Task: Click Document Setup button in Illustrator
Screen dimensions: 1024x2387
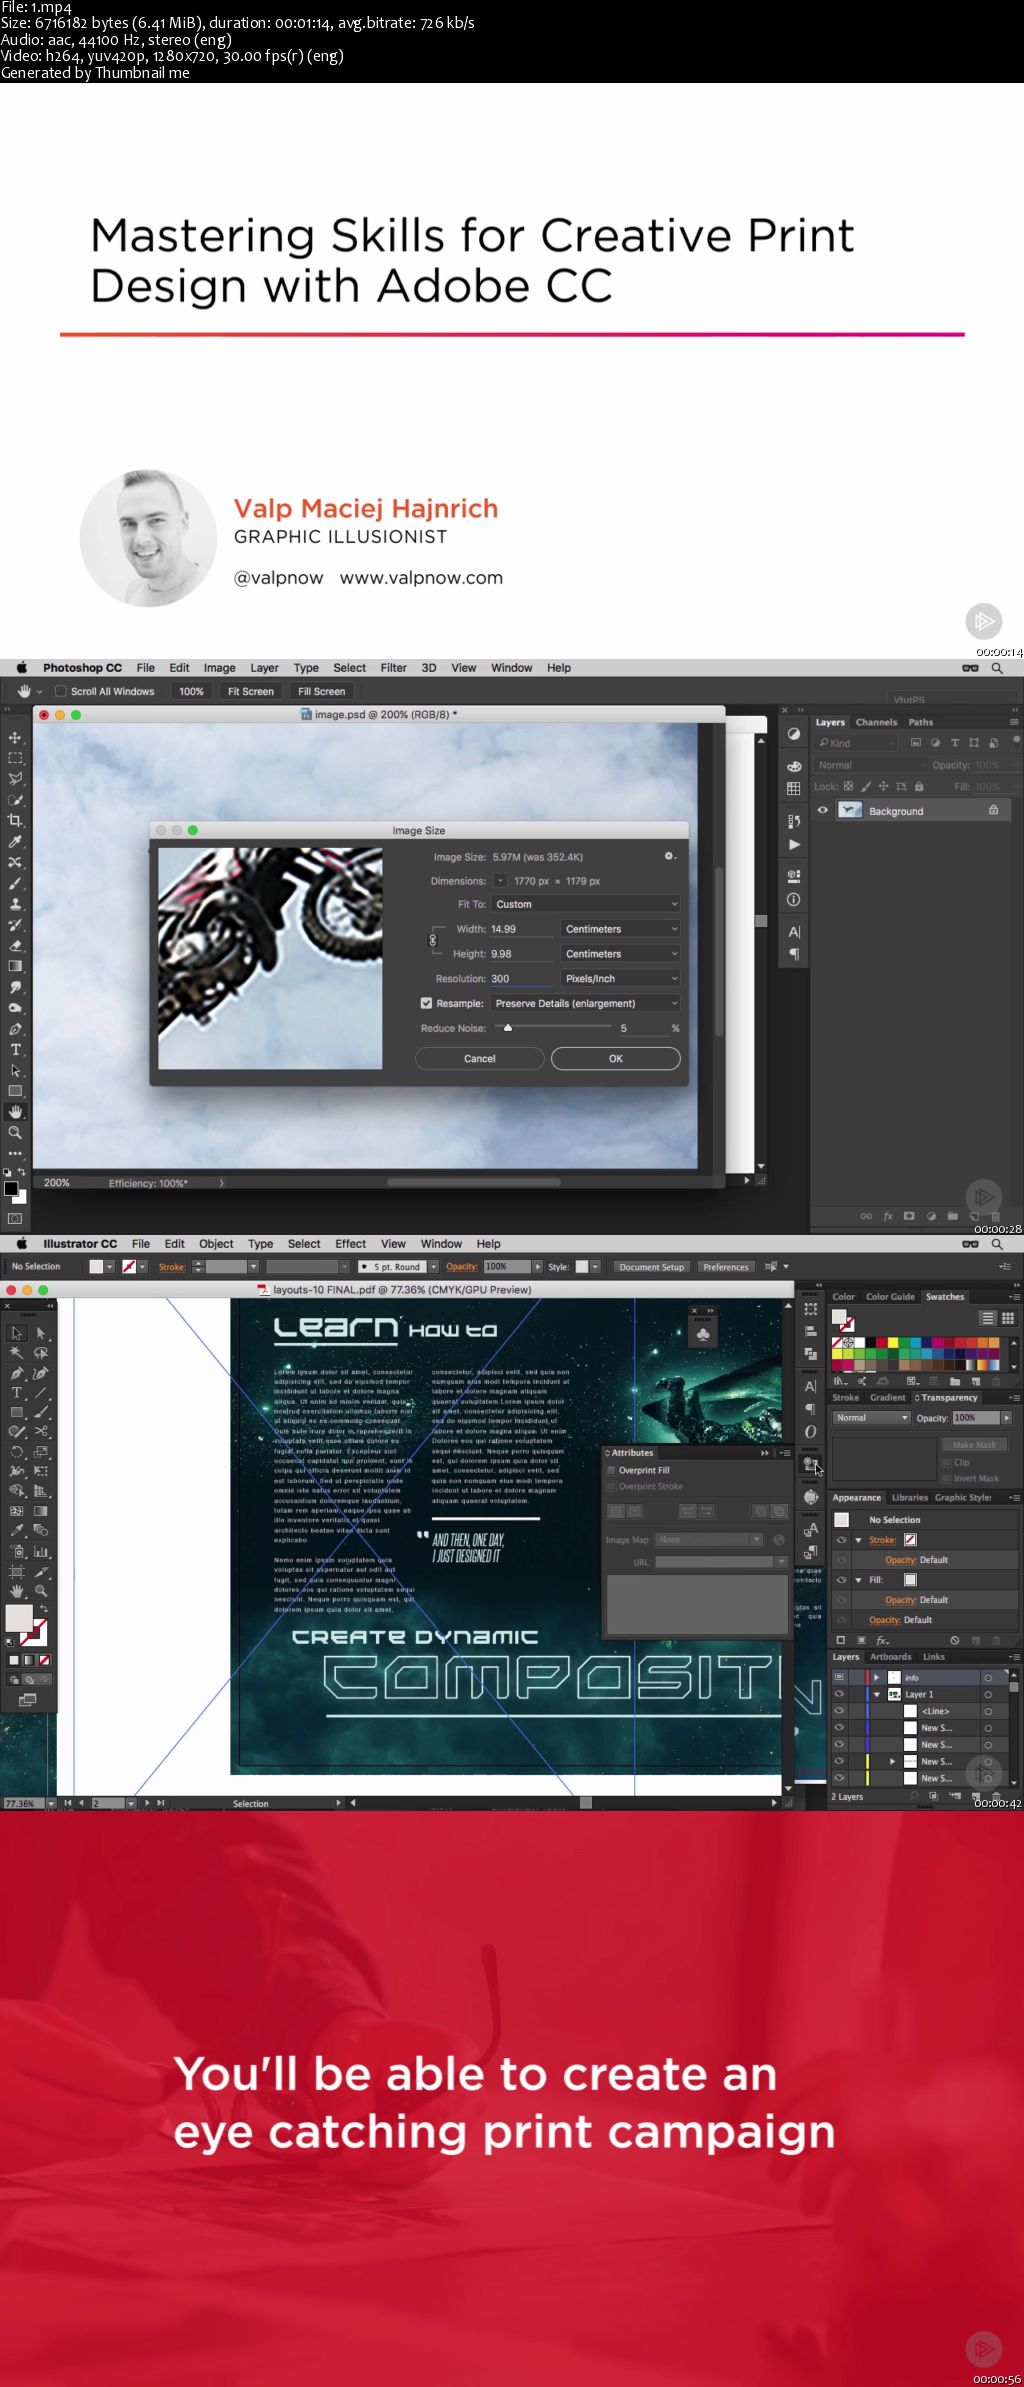Action: pos(652,1267)
